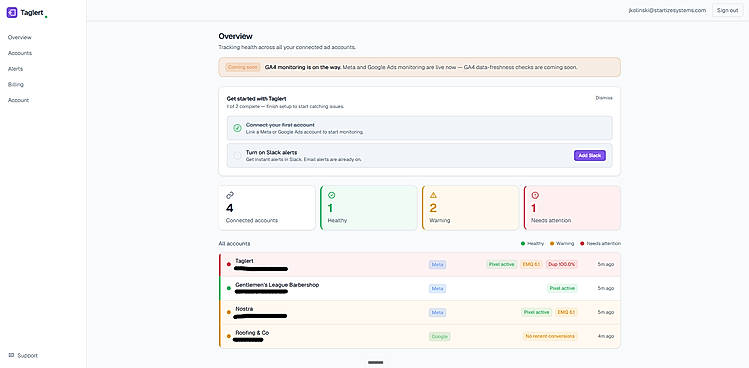Click the empty circle next to Turn on Slack alerts
Screen dimensions: 749x368
tap(237, 155)
